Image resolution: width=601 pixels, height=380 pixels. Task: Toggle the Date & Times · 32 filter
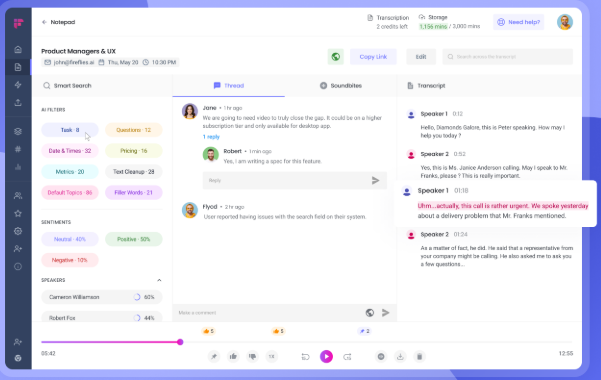tap(70, 151)
